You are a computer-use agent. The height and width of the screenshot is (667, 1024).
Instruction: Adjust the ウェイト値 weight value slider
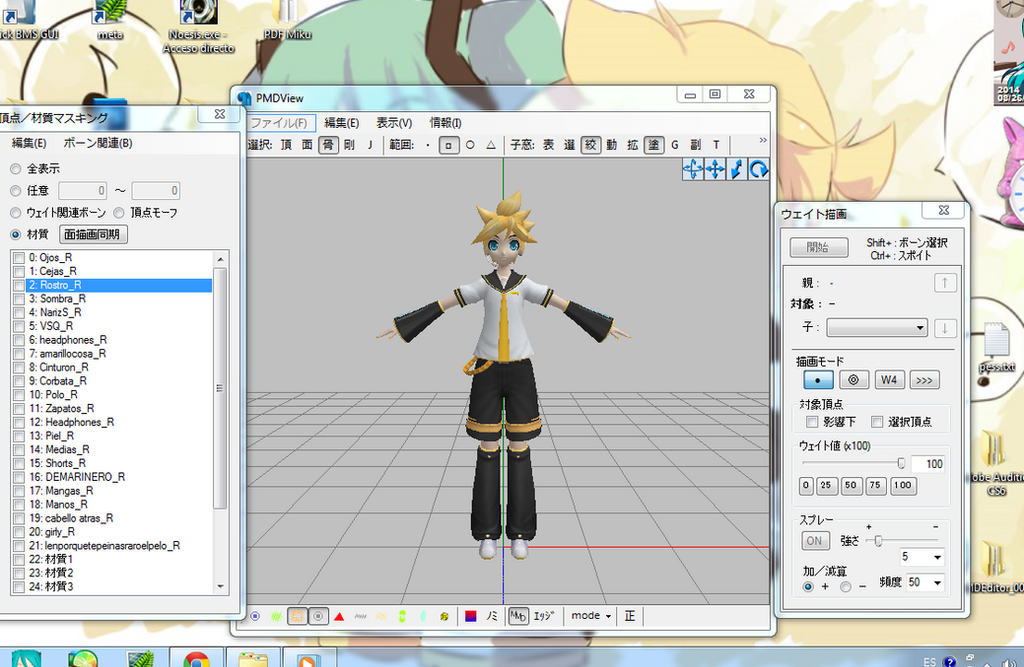[901, 463]
